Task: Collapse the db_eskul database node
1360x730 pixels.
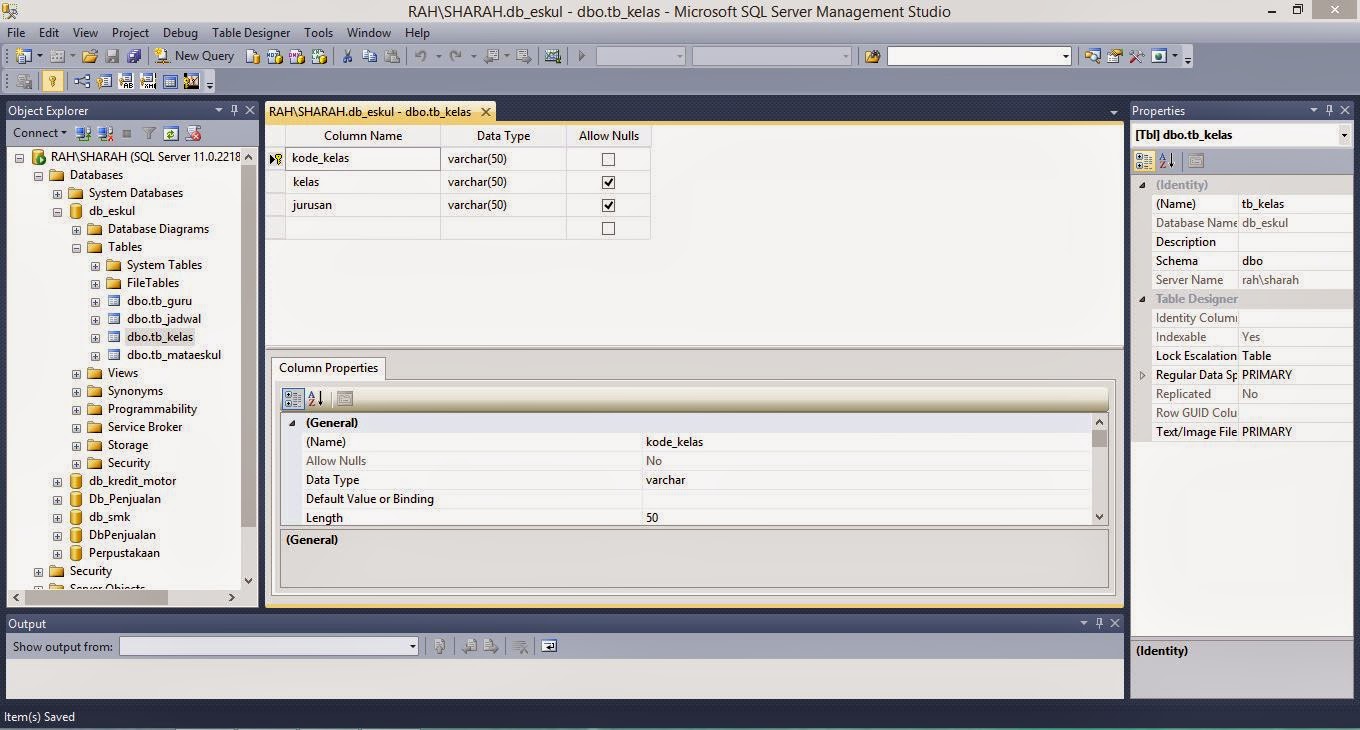Action: (x=58, y=211)
